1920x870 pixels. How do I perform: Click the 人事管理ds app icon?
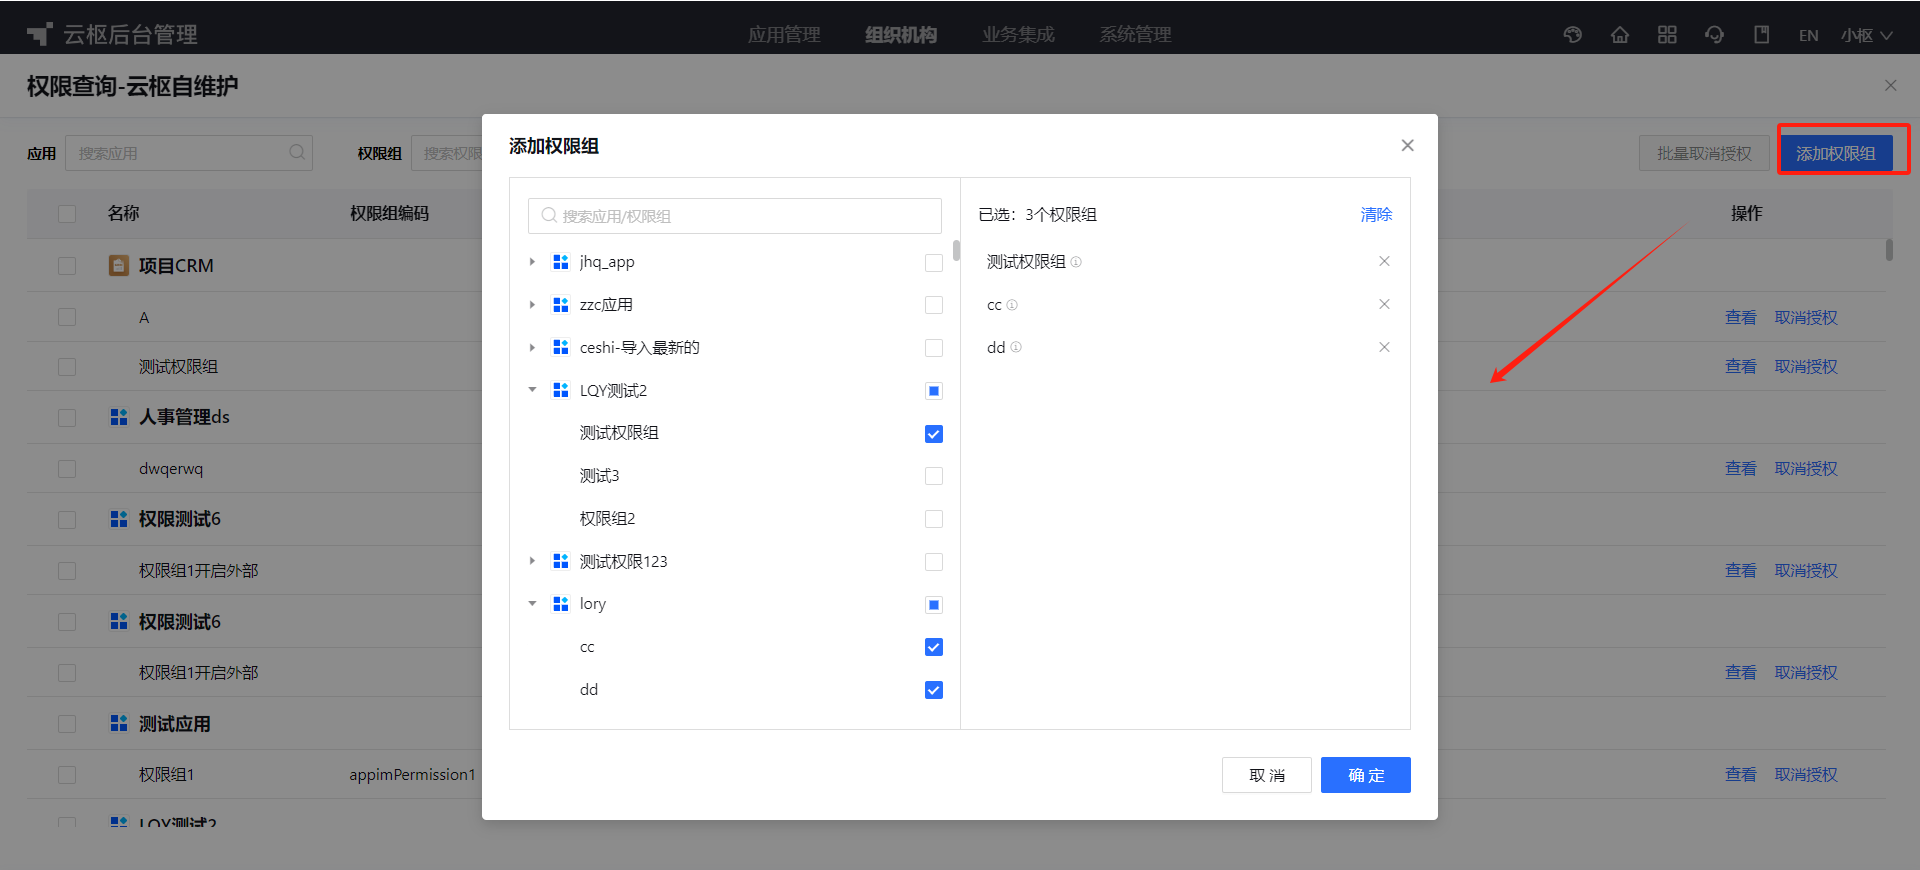pyautogui.click(x=119, y=417)
